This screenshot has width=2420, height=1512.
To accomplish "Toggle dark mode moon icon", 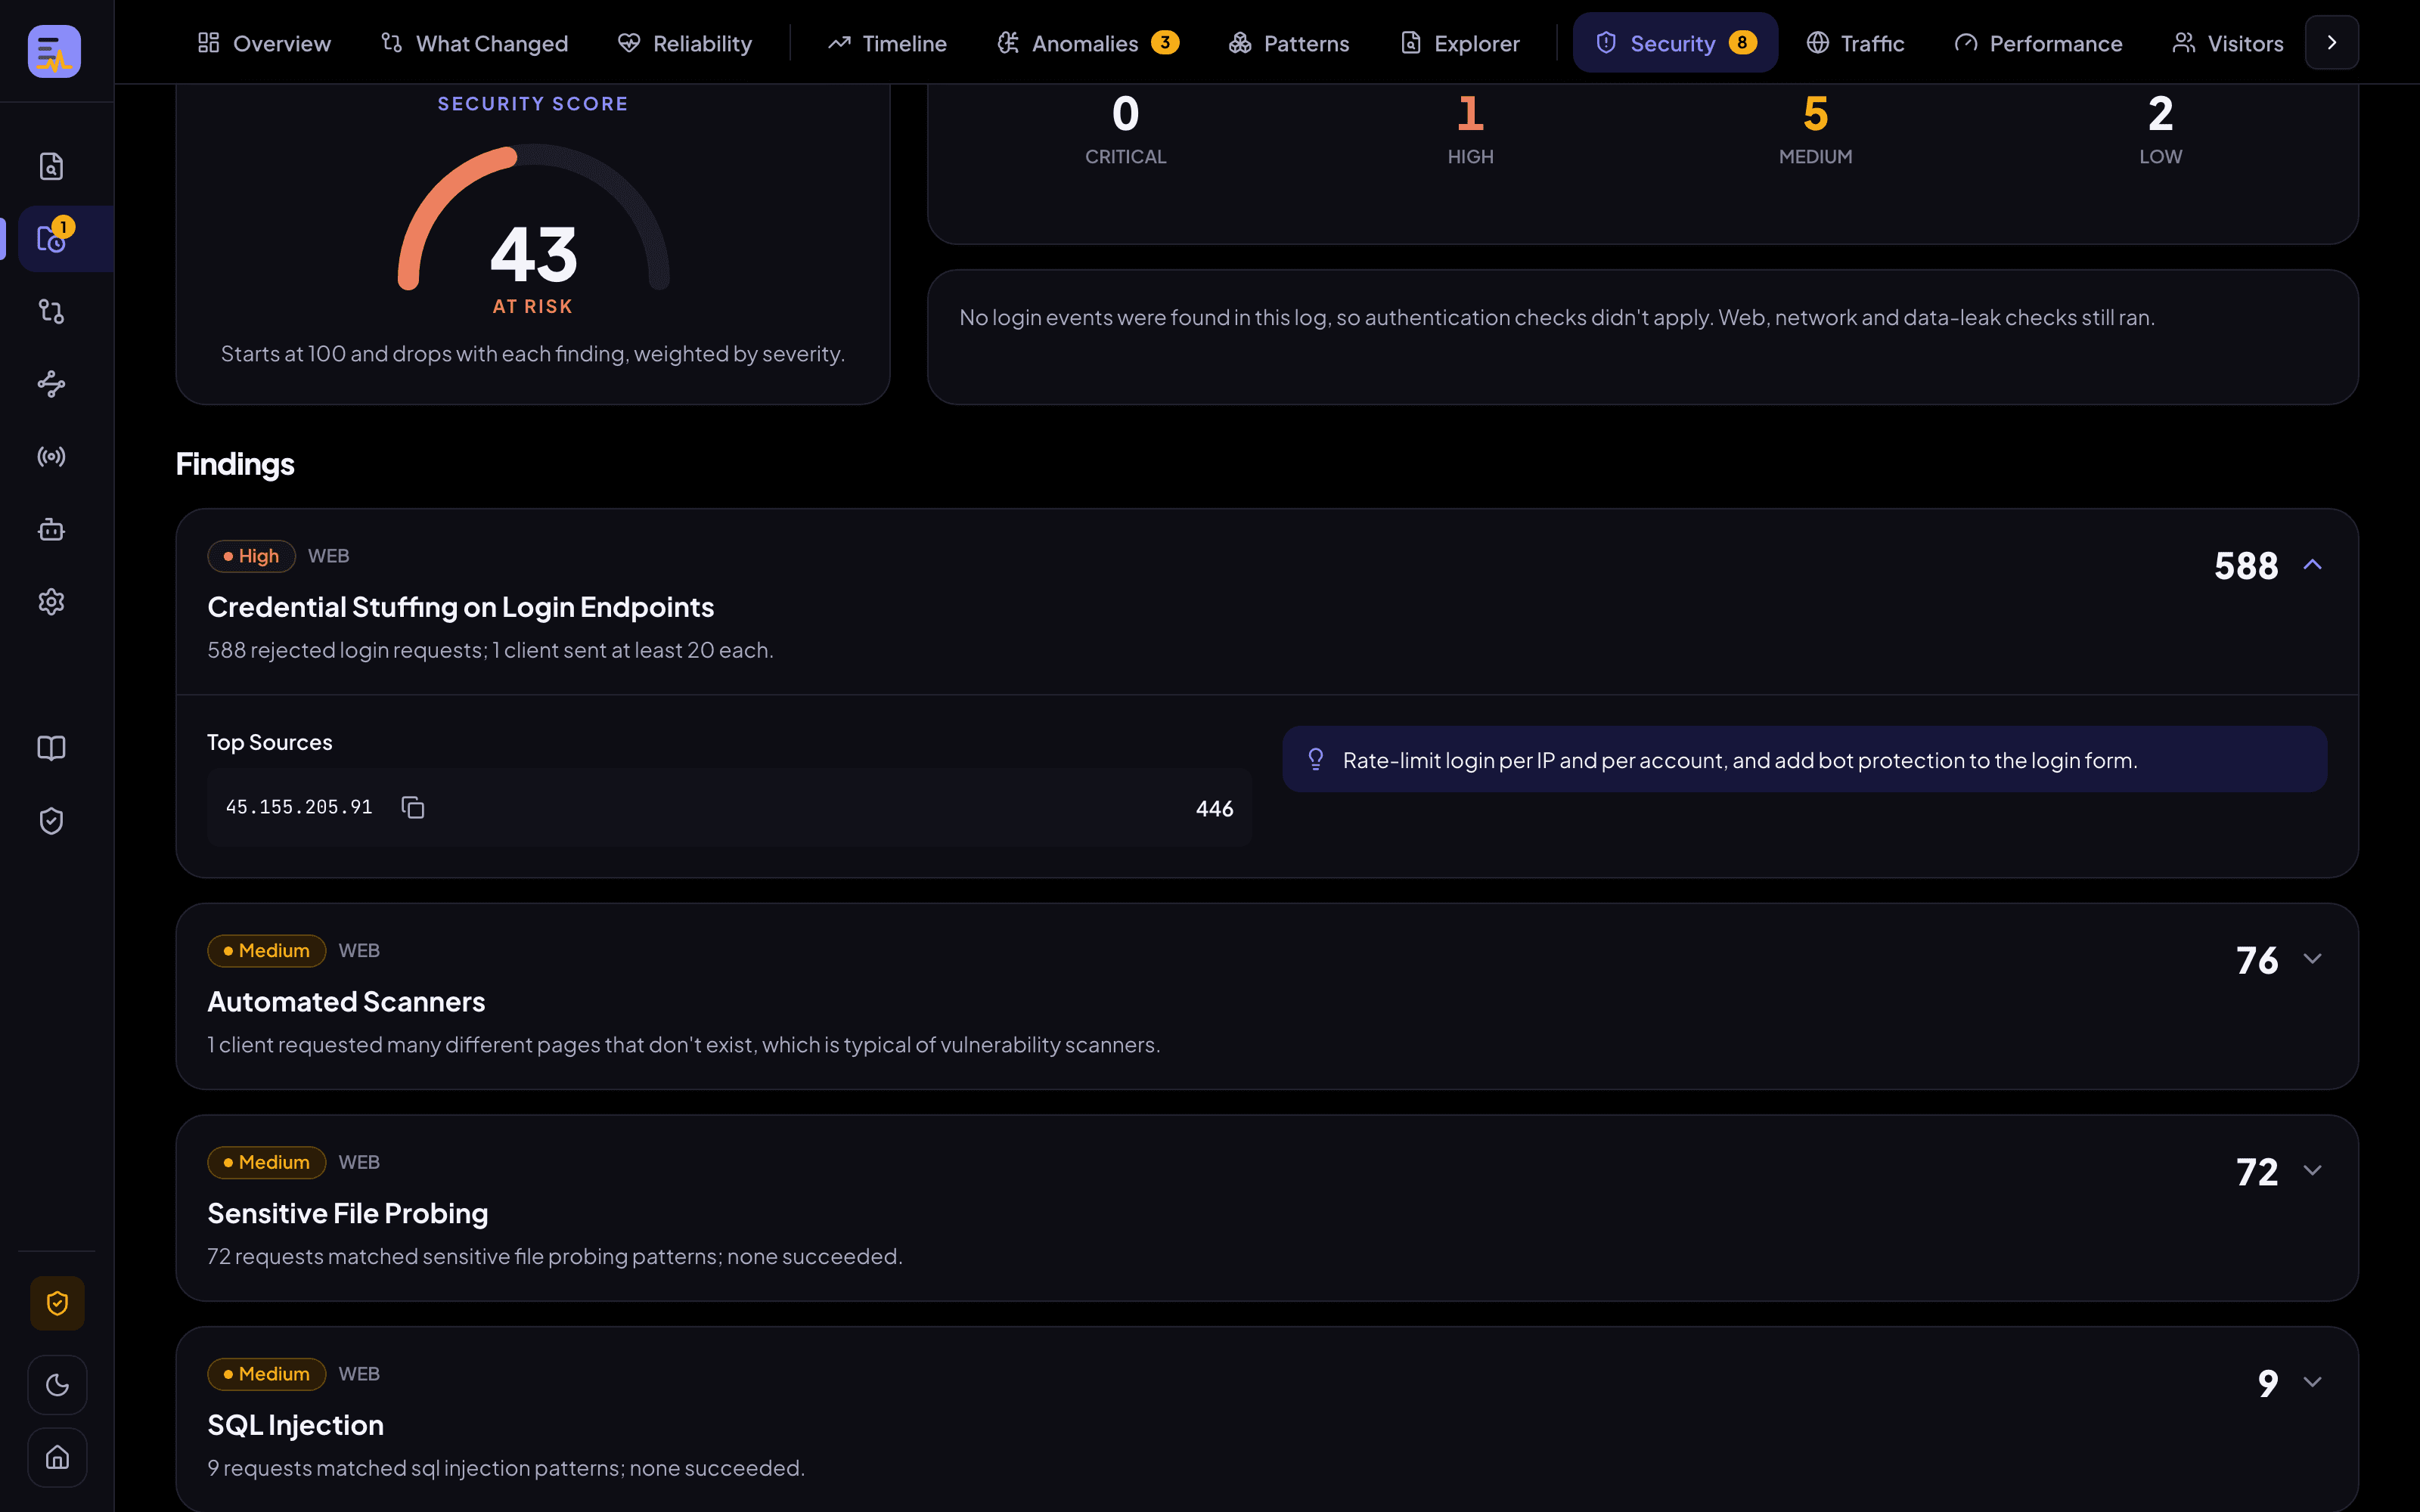I will coord(57,1385).
